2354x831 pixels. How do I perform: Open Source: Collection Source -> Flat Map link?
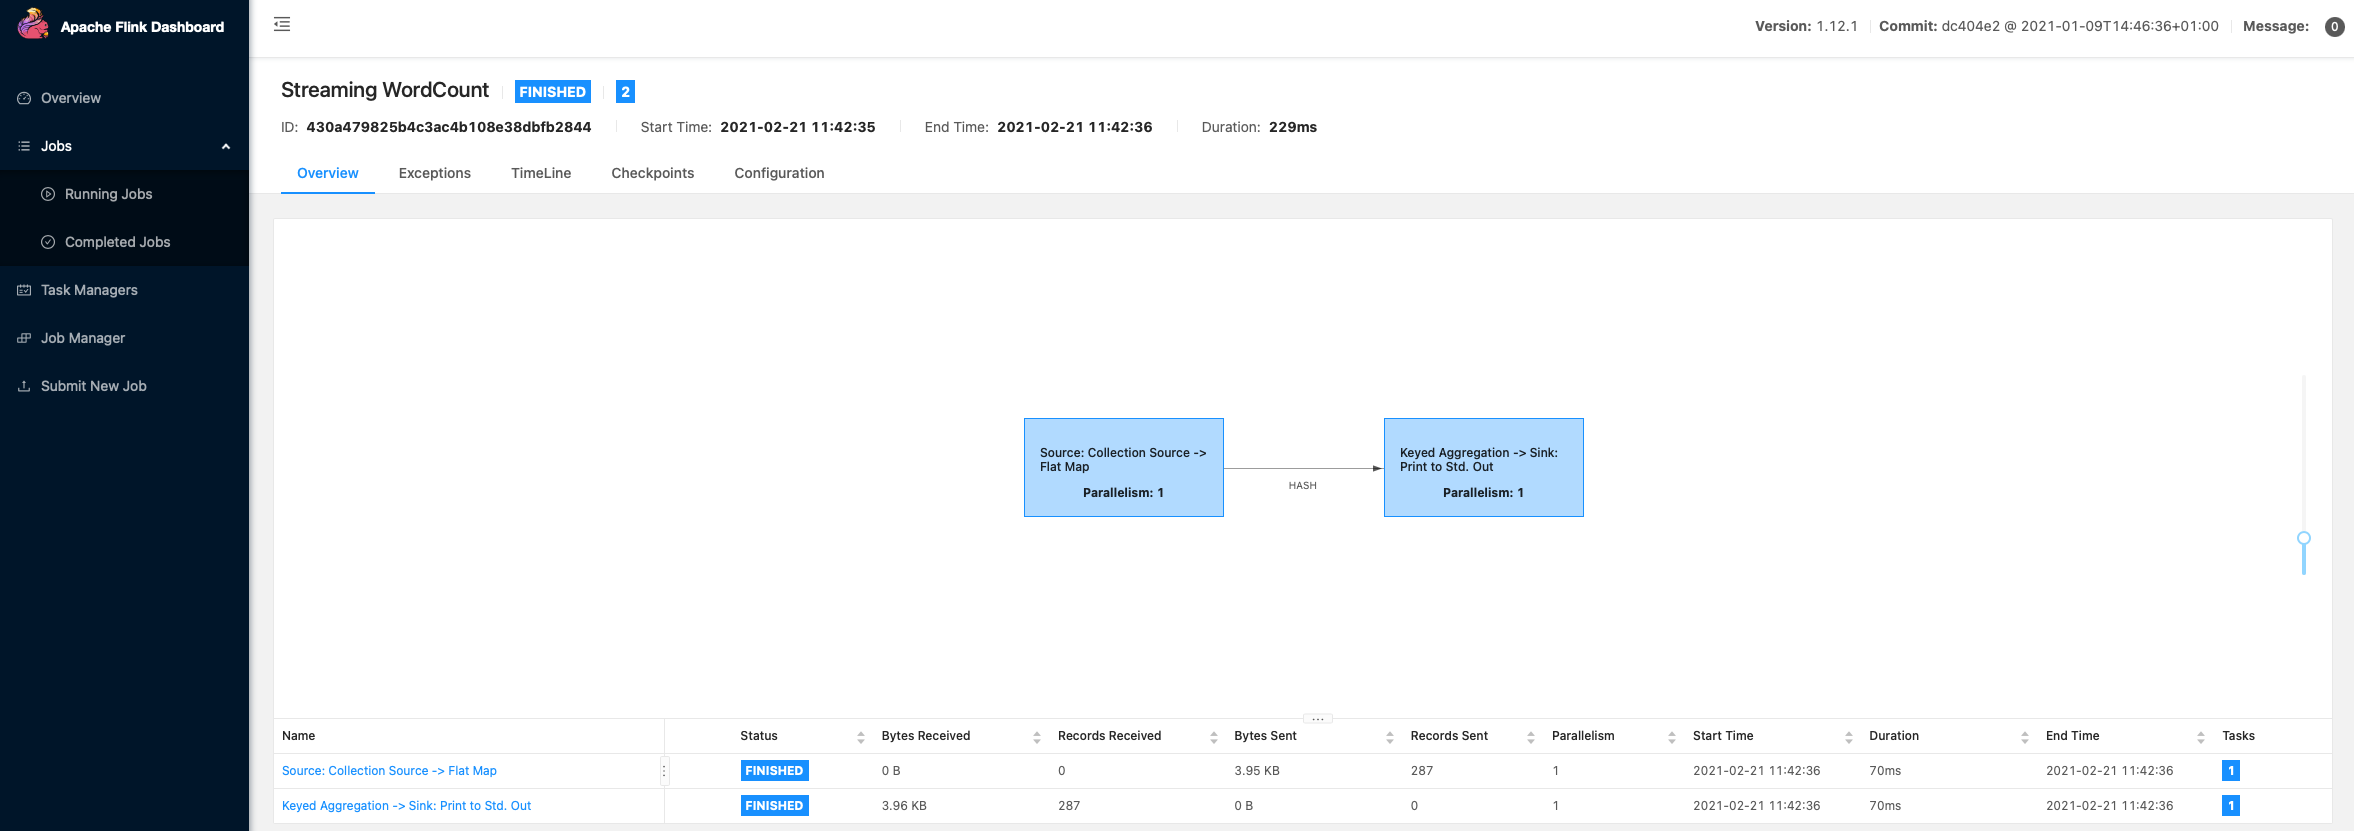pyautogui.click(x=389, y=771)
